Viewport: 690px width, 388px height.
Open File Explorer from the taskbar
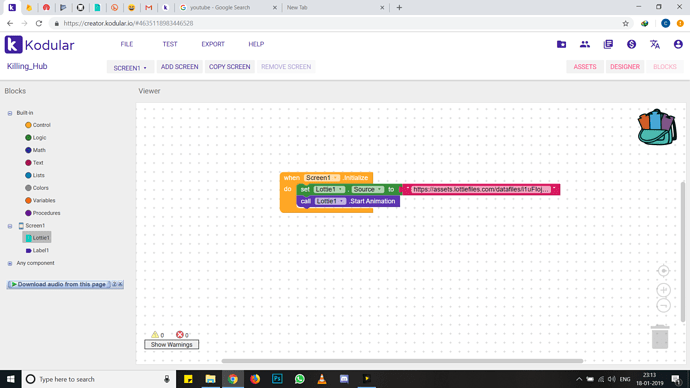[x=210, y=379]
